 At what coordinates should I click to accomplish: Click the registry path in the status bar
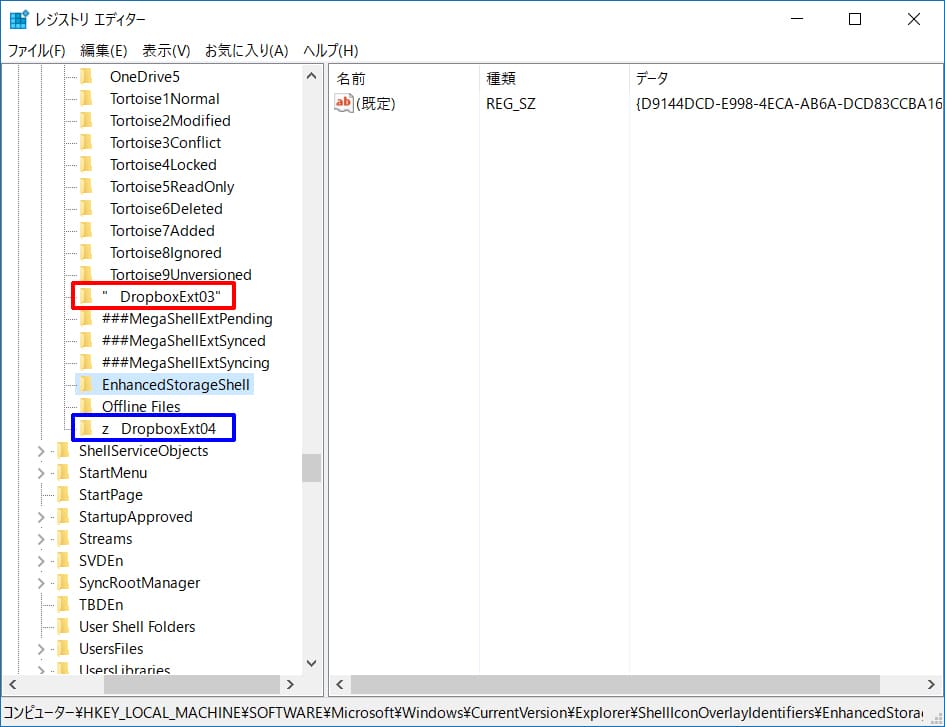tap(463, 713)
